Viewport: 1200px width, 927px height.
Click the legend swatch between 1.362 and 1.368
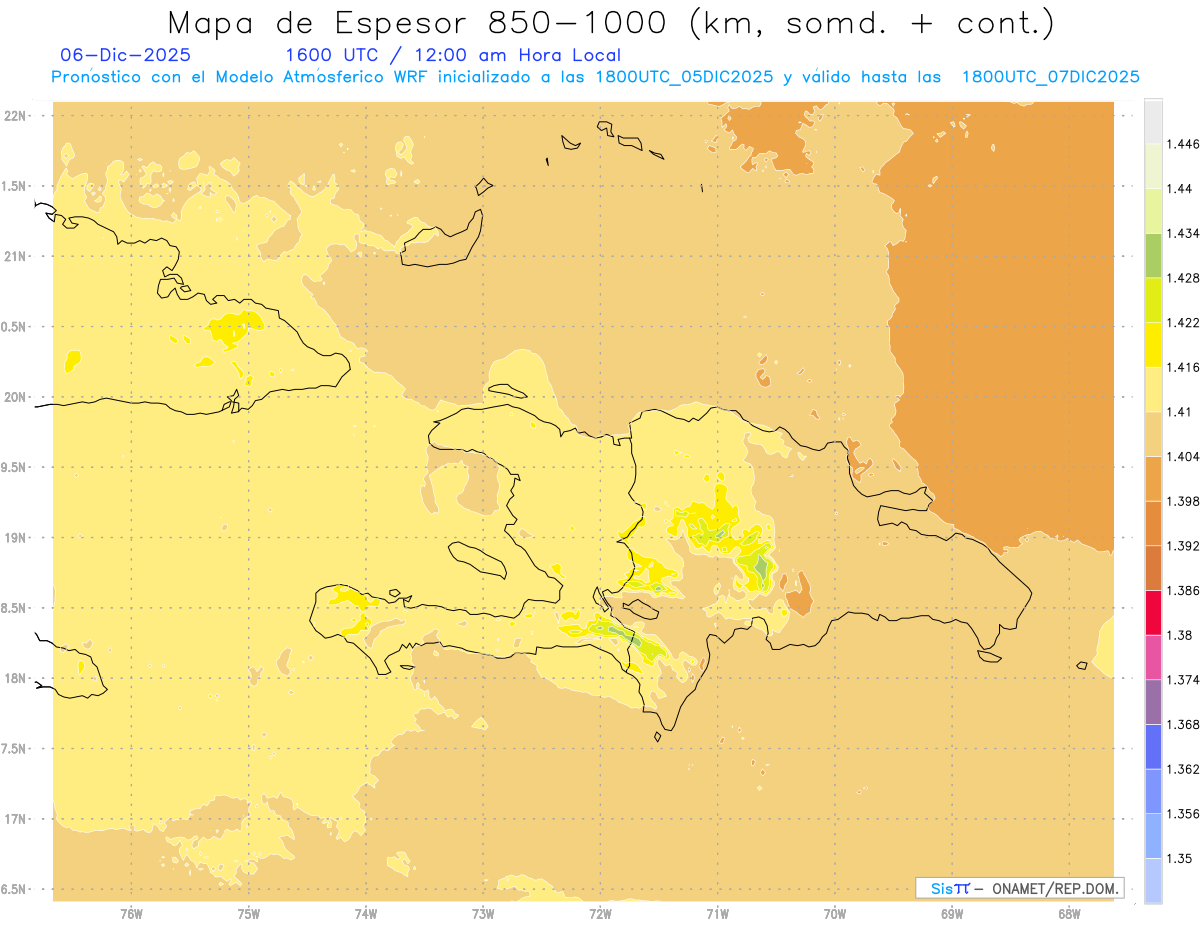pyautogui.click(x=1154, y=746)
